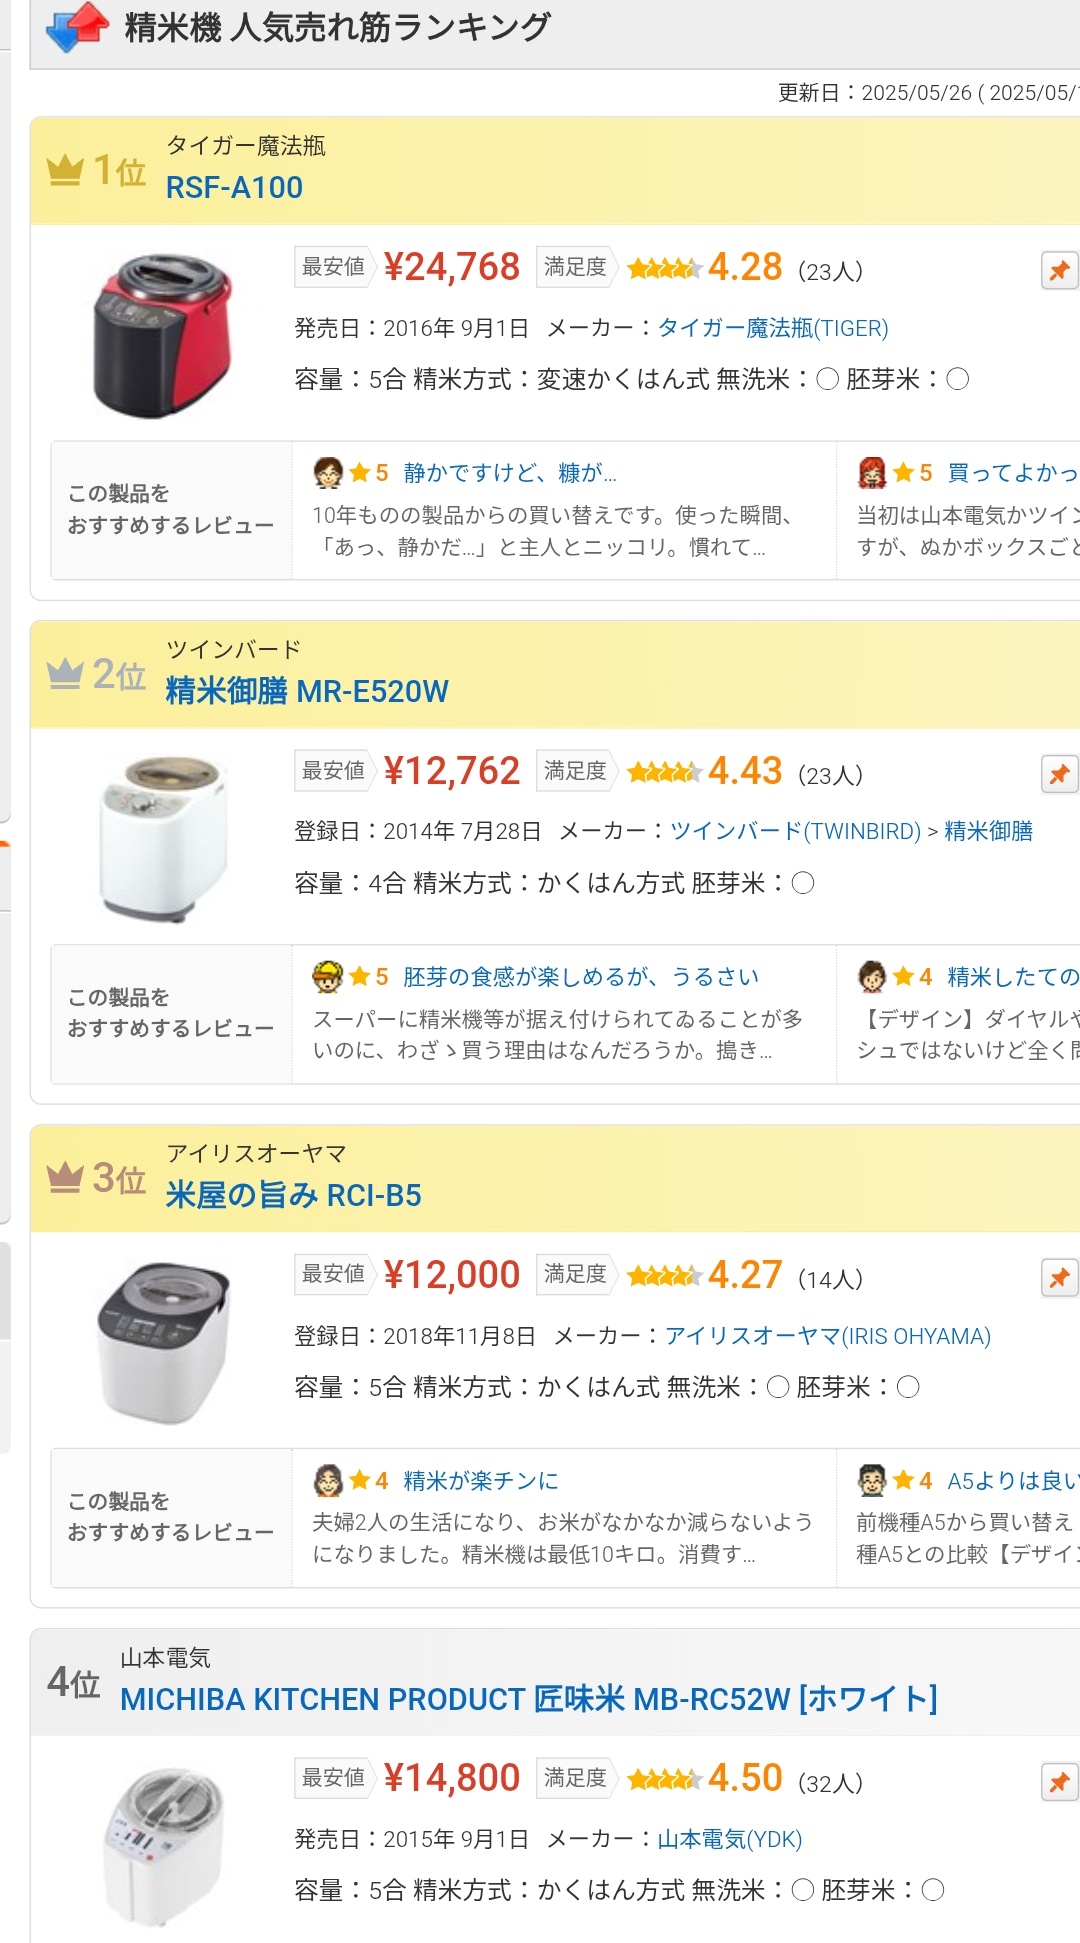Screen dimensions: 1080x1943
Task: Open 米屋の旨み RCI-B5 product link
Action: point(293,1196)
